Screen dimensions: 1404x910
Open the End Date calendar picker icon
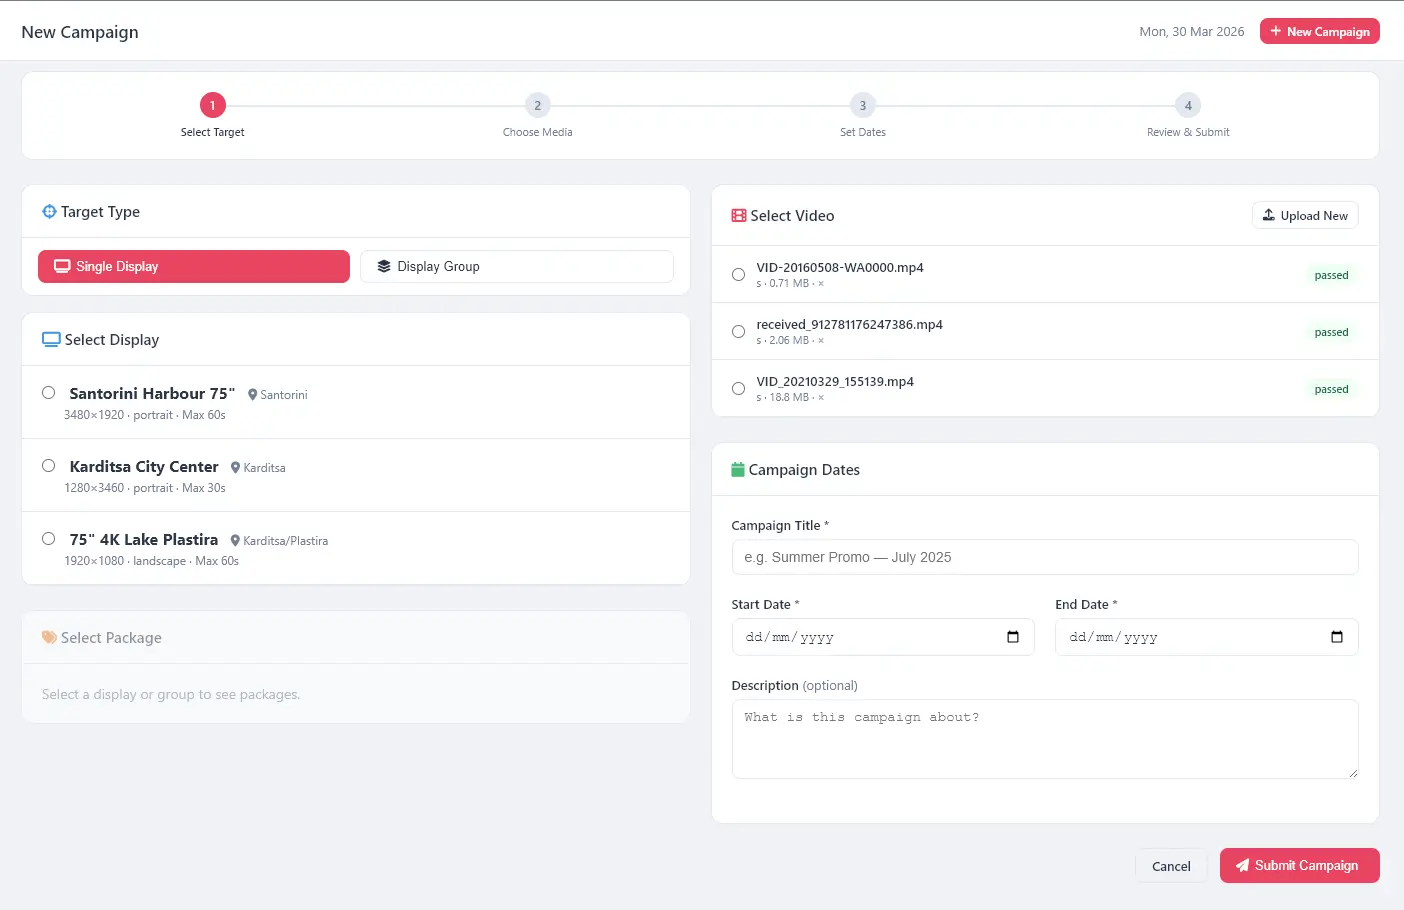[1336, 637]
